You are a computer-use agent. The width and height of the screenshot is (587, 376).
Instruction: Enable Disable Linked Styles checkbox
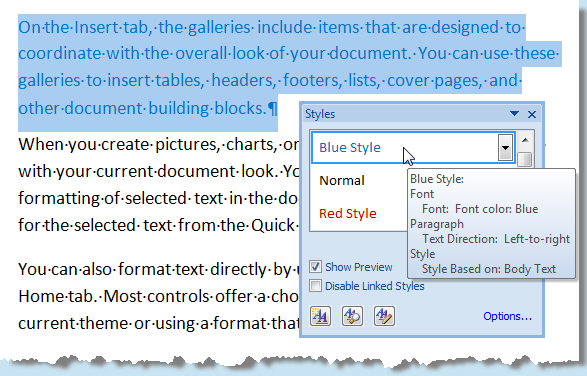pyautogui.click(x=315, y=286)
